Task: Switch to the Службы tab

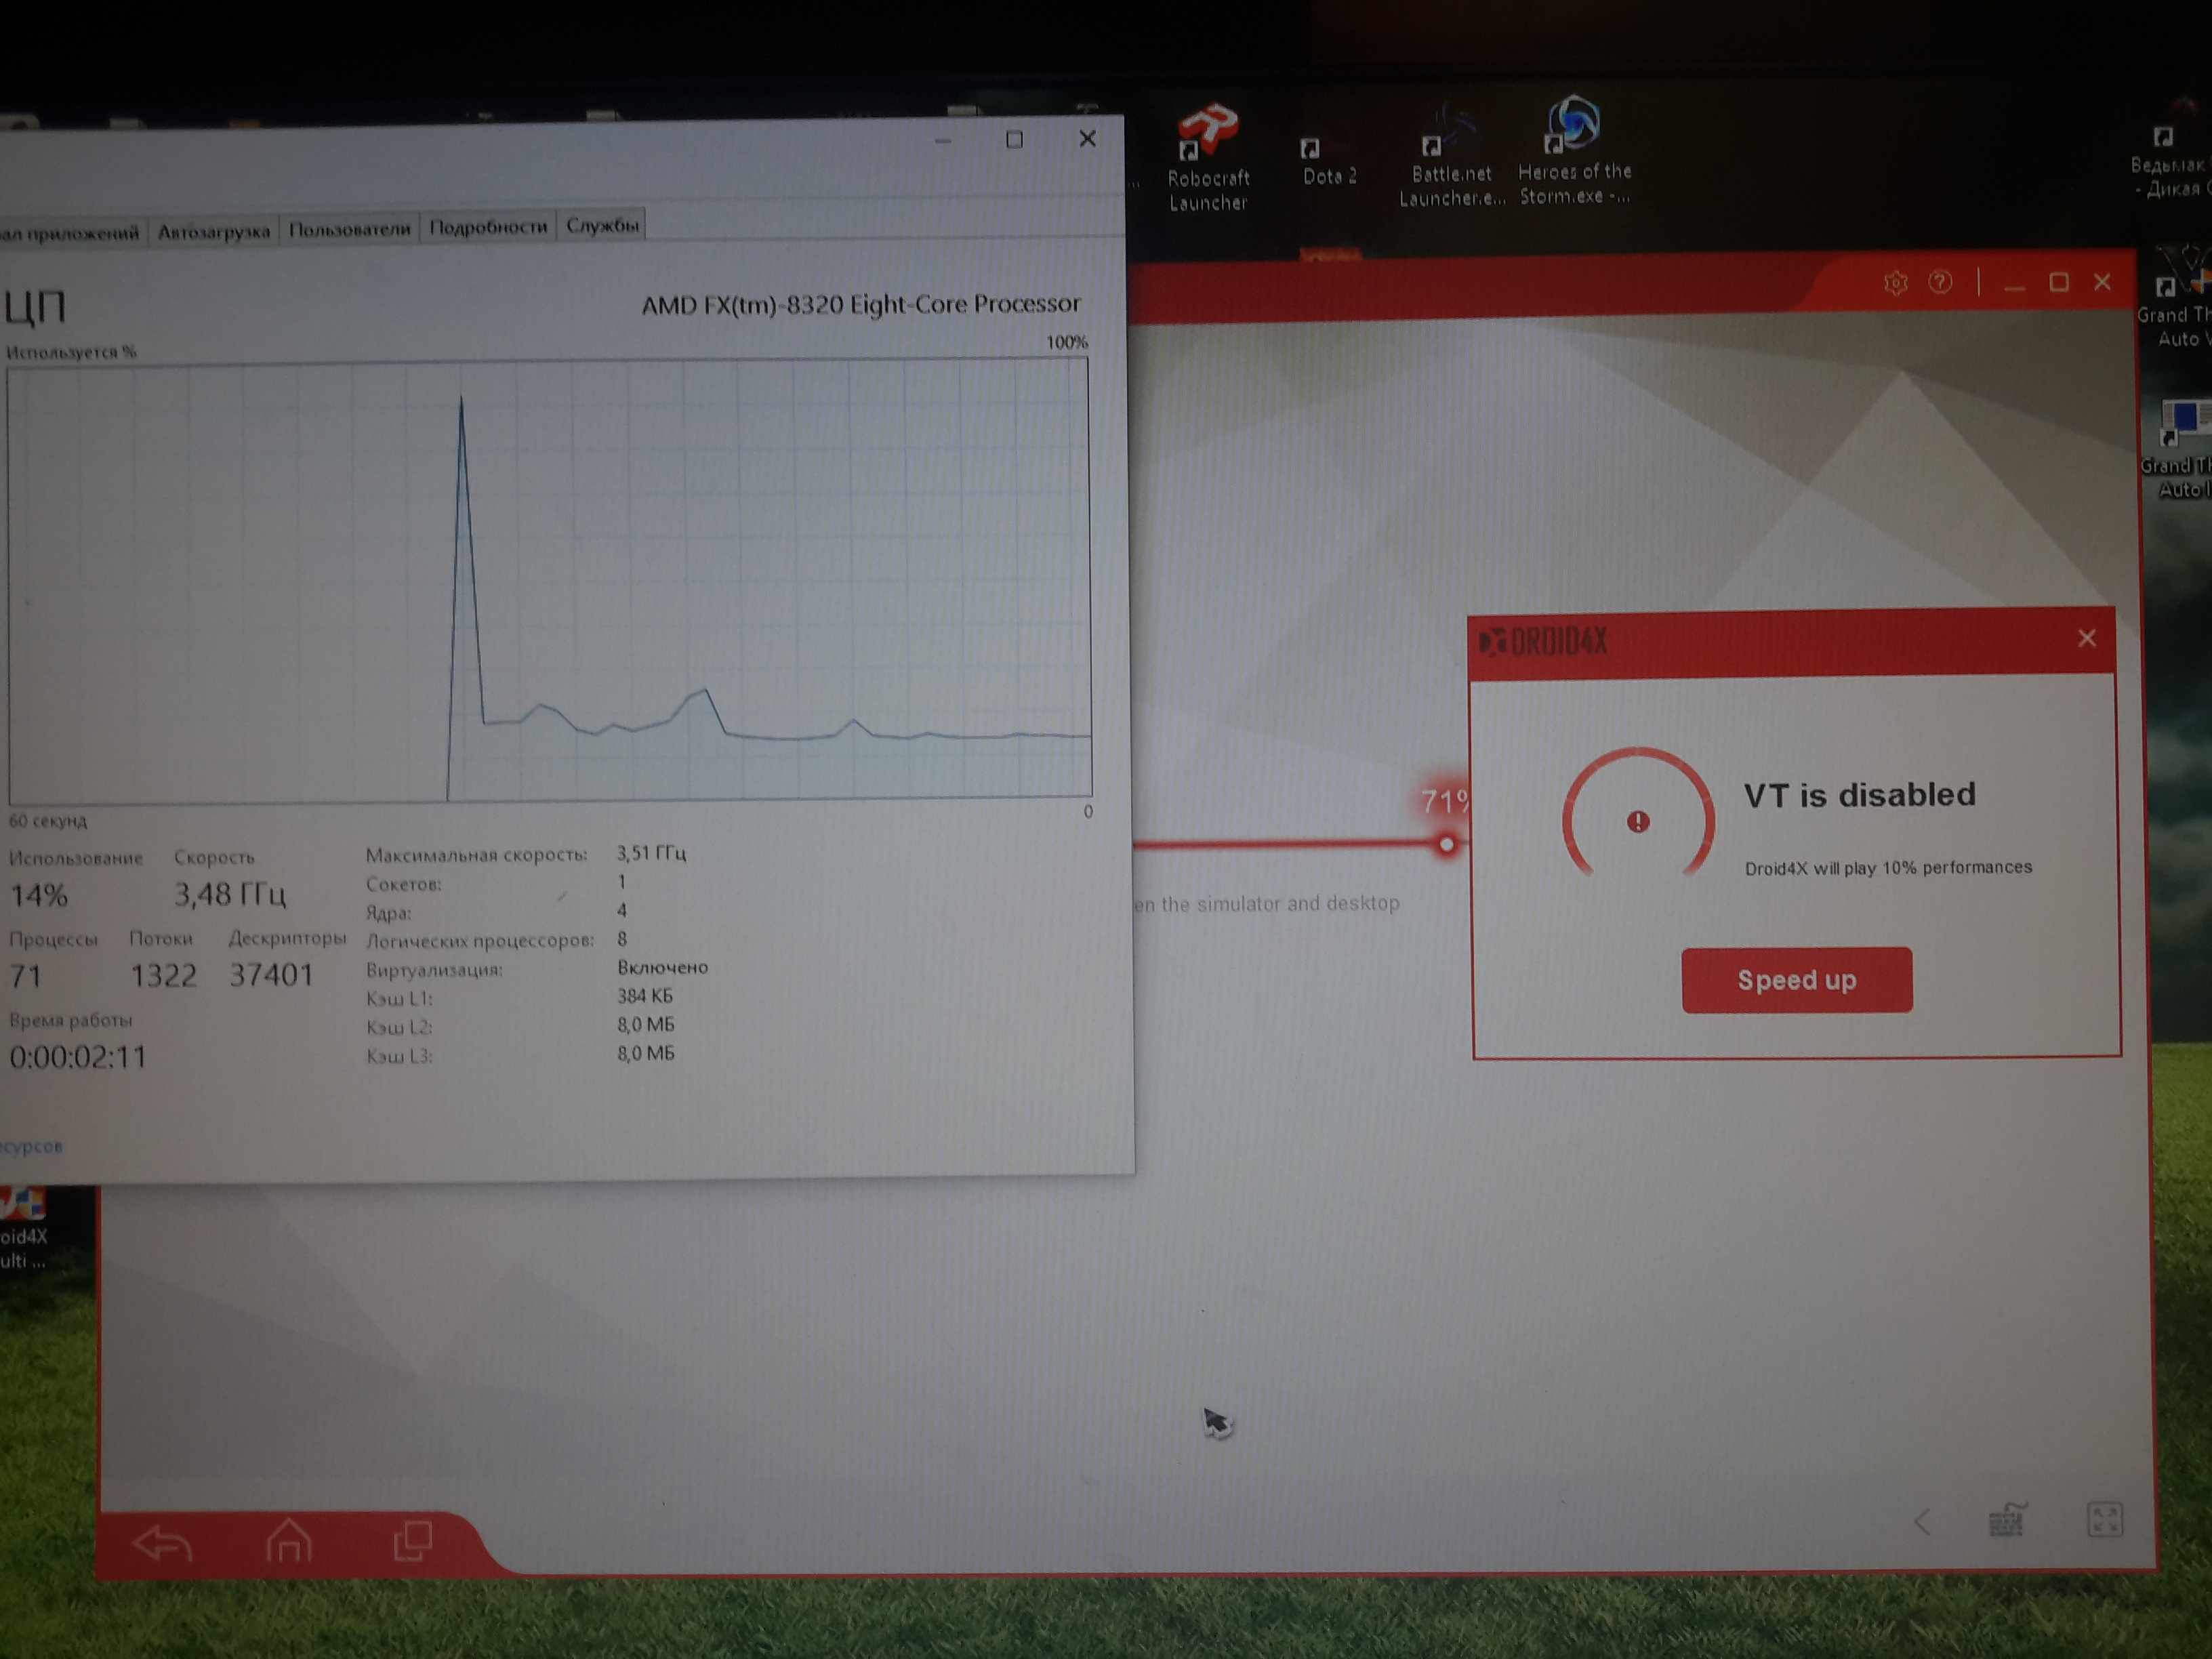Action: 602,226
